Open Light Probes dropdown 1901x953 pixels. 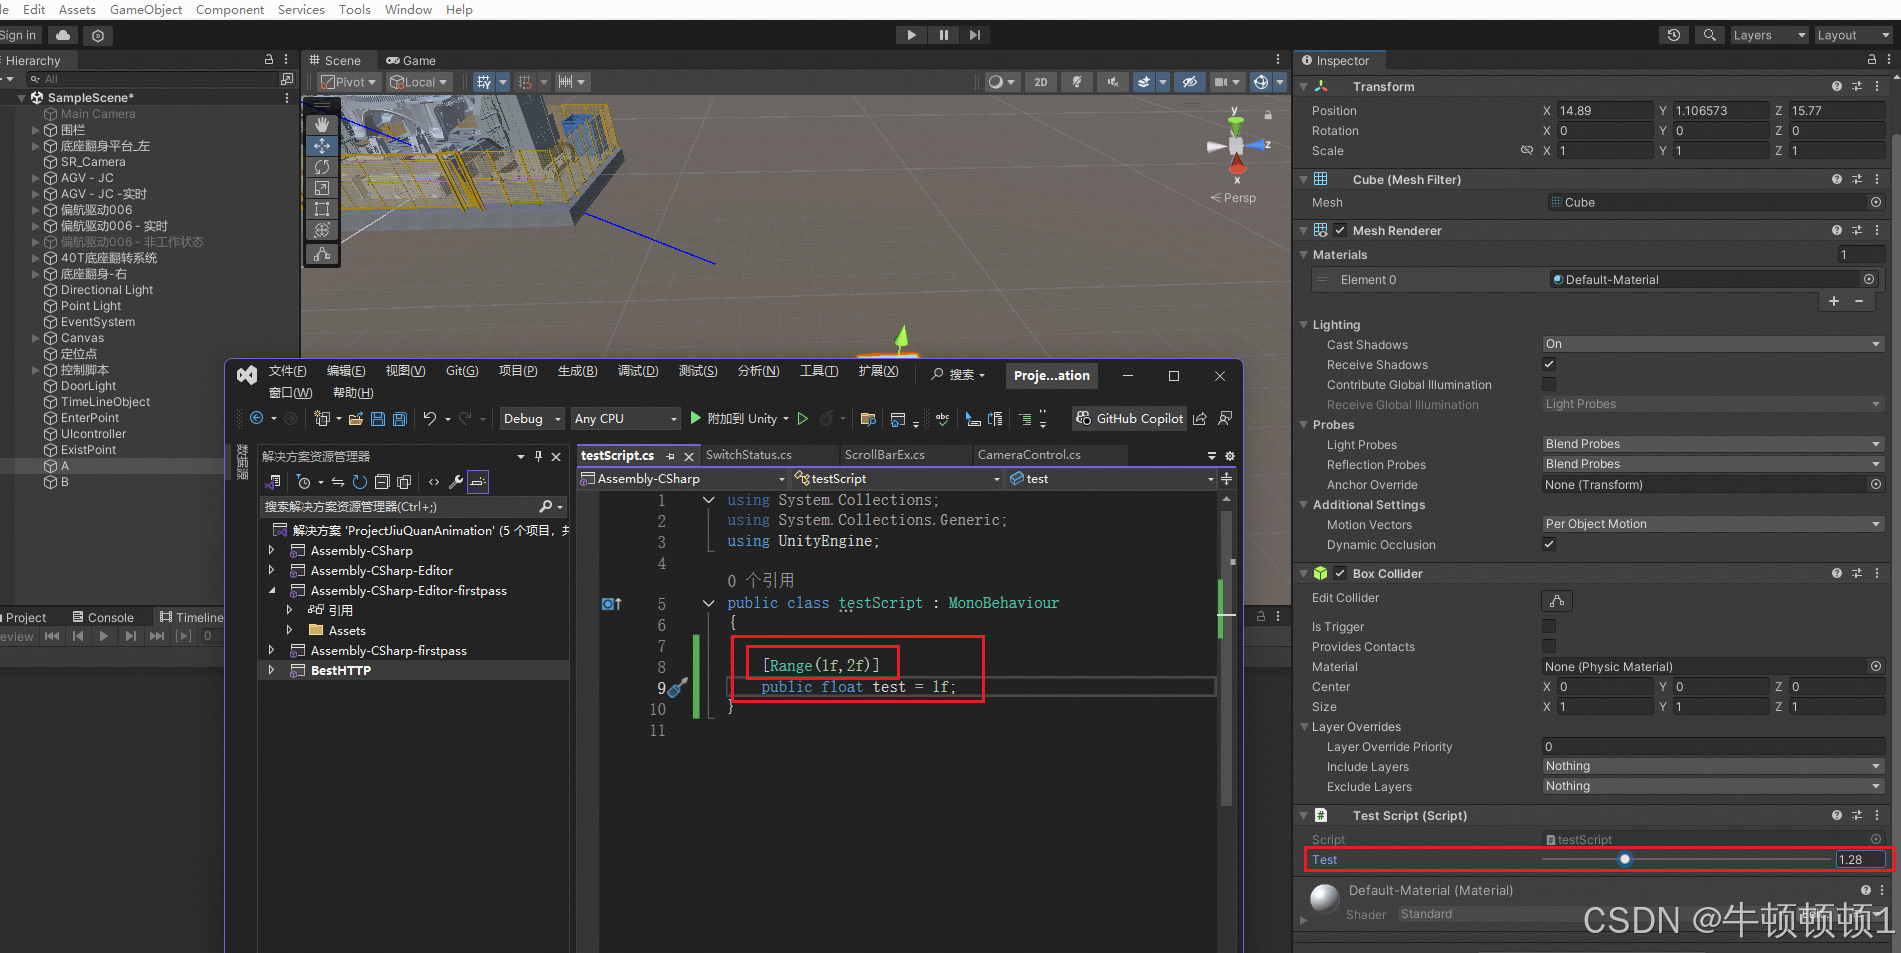tap(1713, 445)
